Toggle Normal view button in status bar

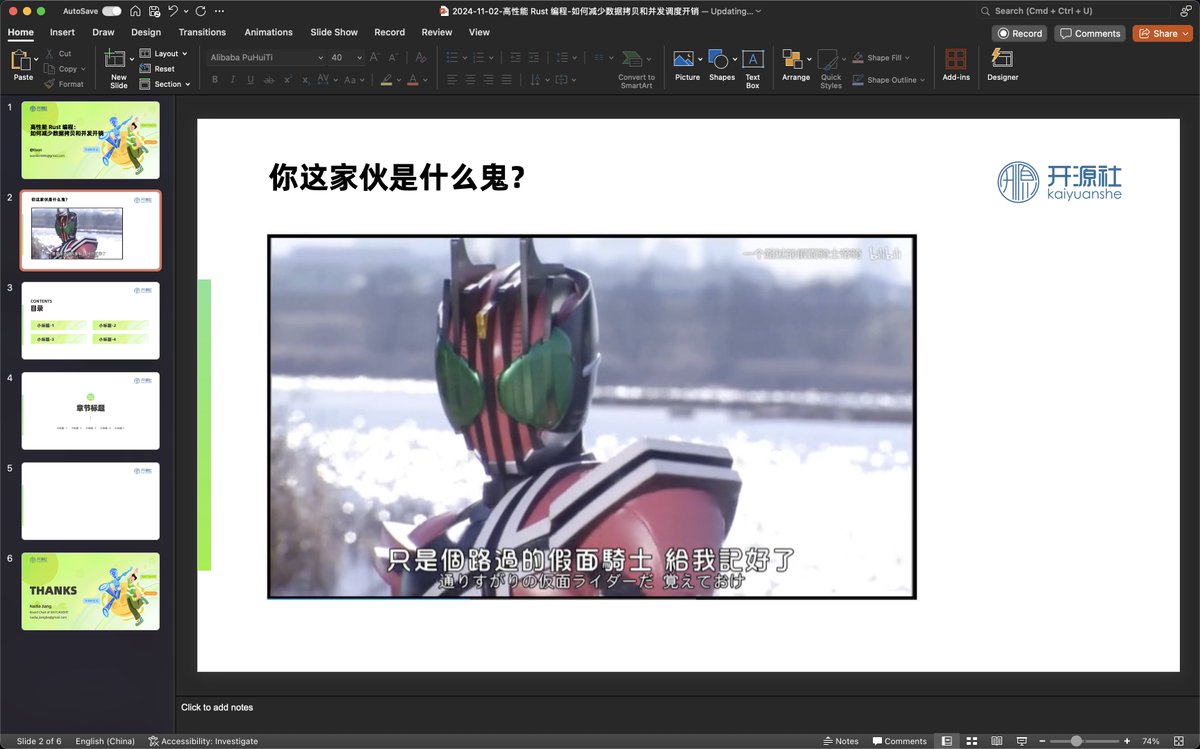pyautogui.click(x=946, y=741)
